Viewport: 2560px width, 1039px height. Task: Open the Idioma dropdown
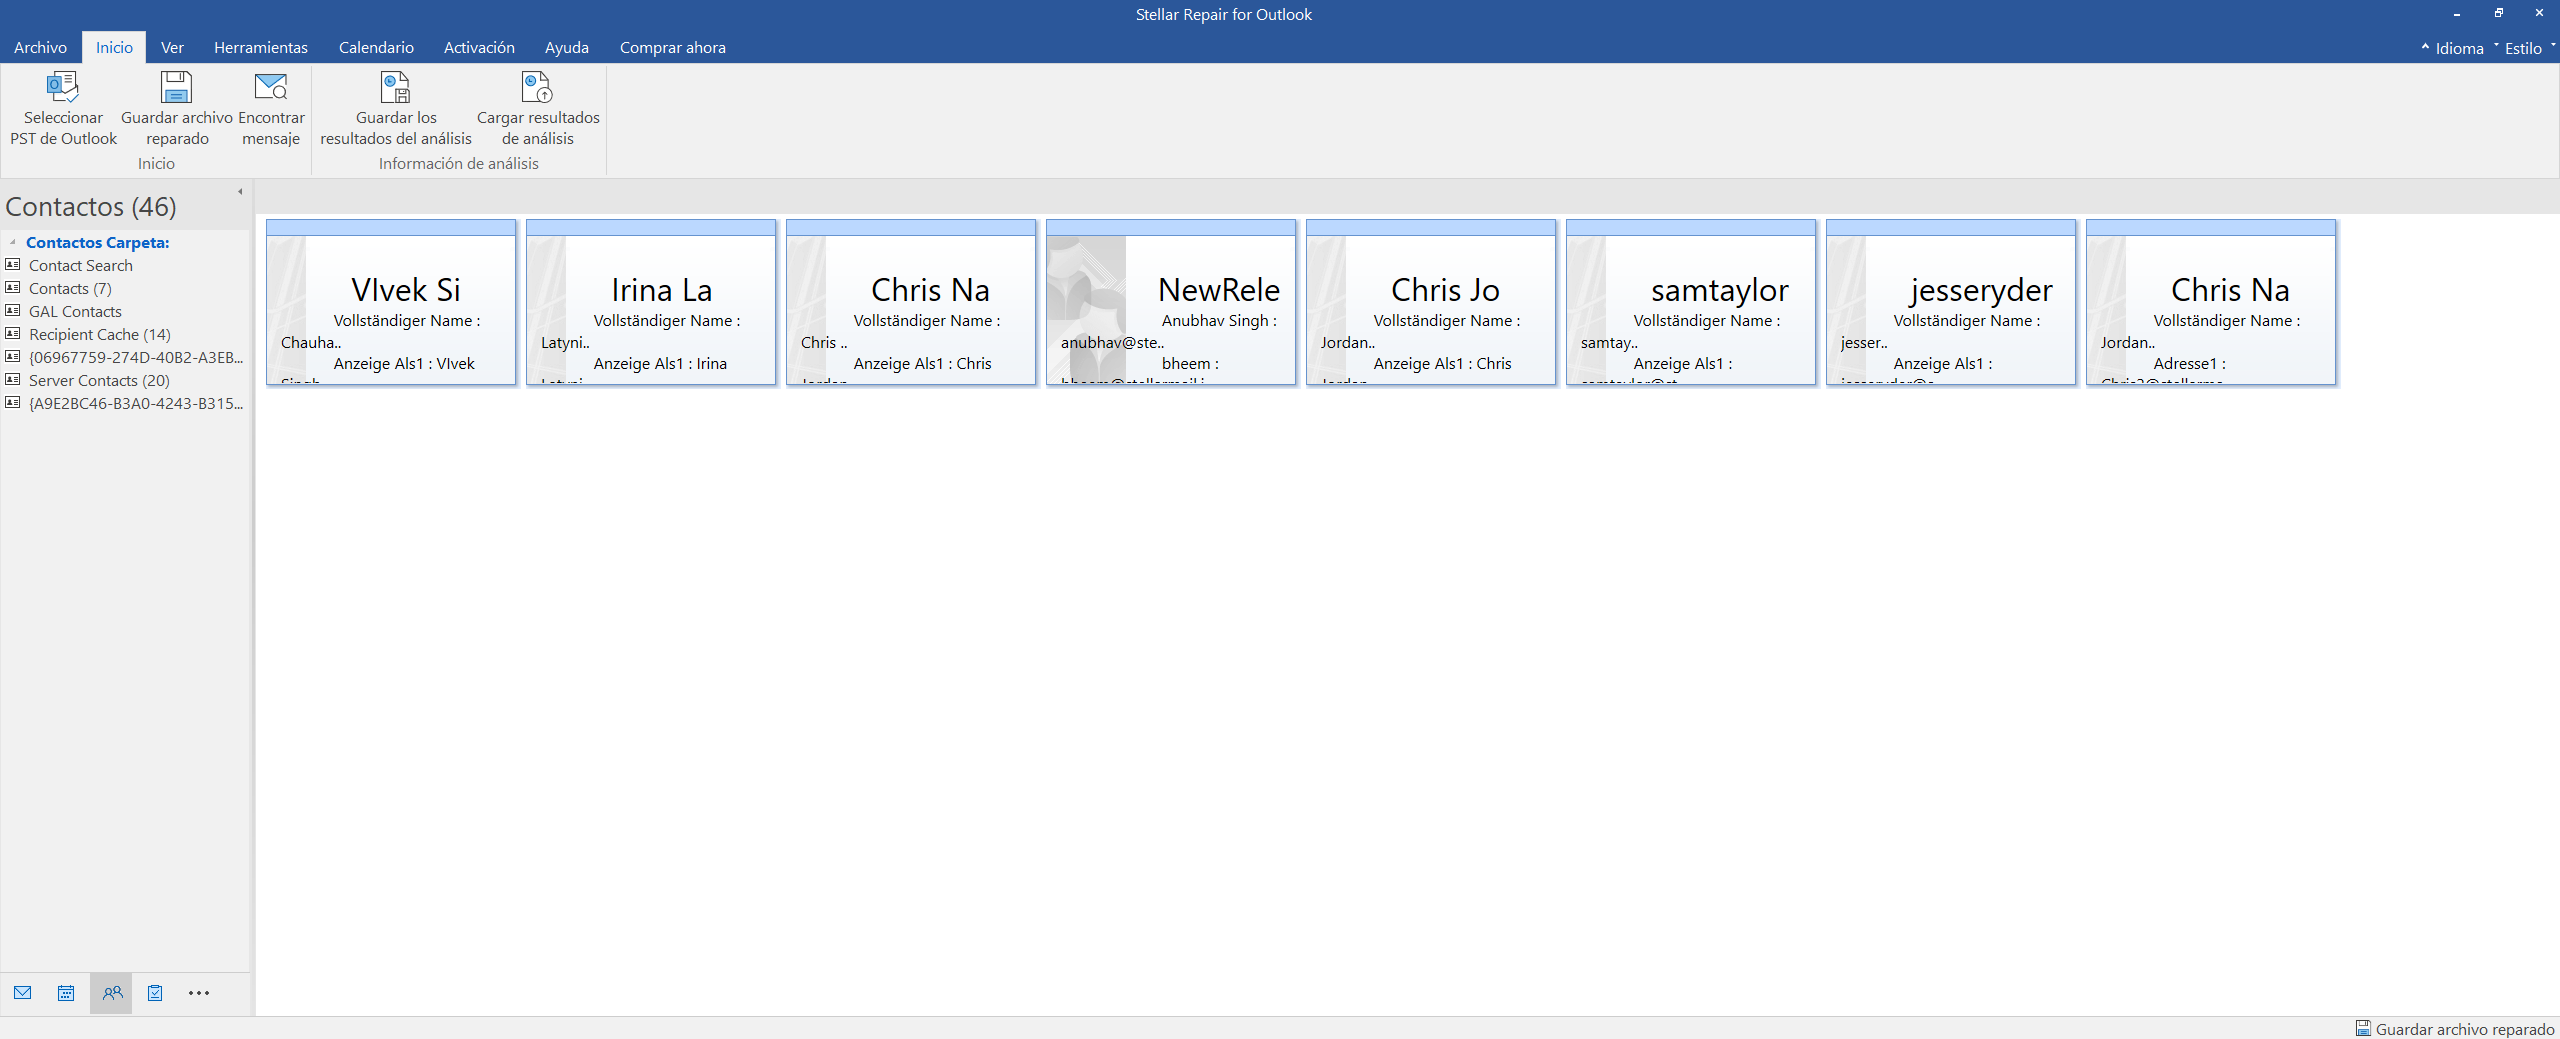(x=2459, y=48)
